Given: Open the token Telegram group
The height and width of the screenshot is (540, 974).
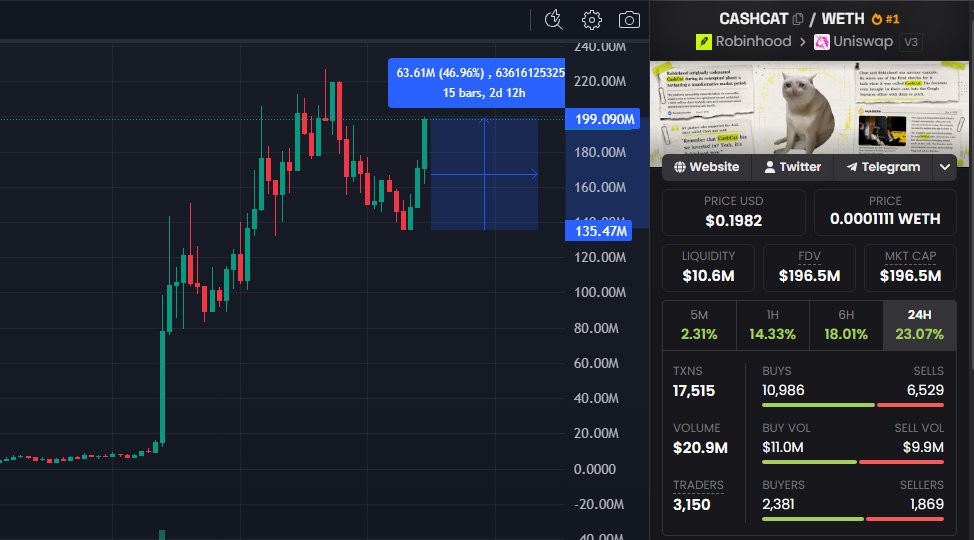Looking at the screenshot, I should (x=883, y=167).
